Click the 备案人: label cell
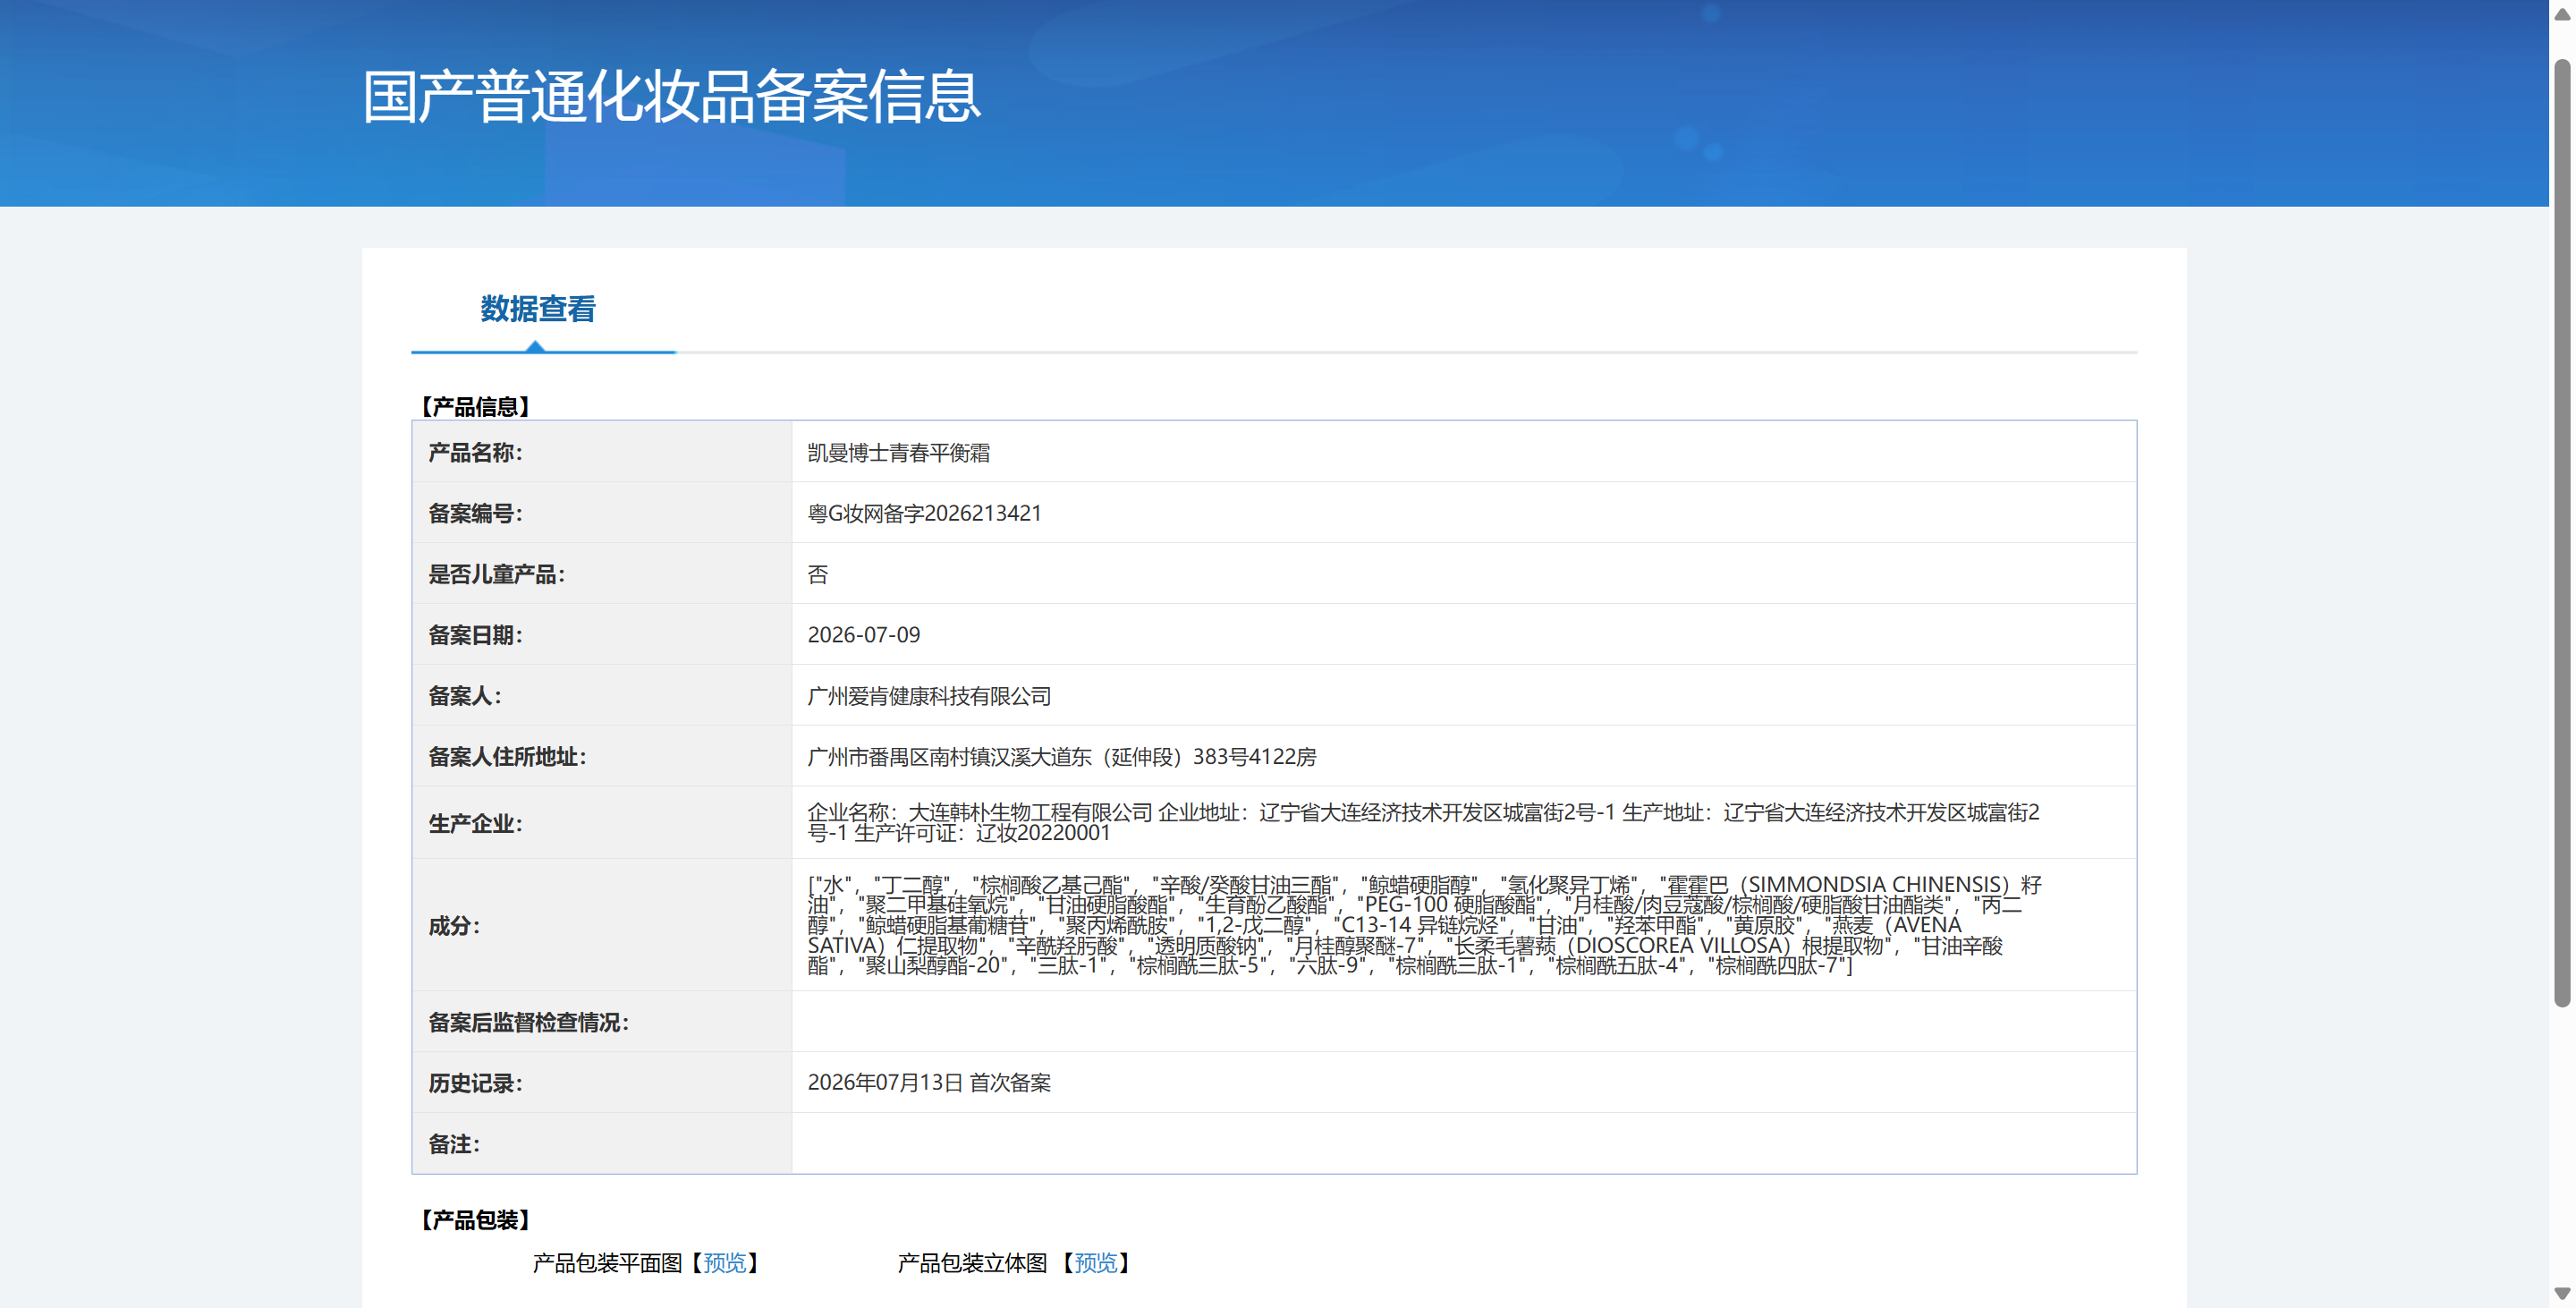Viewport: 2576px width, 1308px height. 602,696
